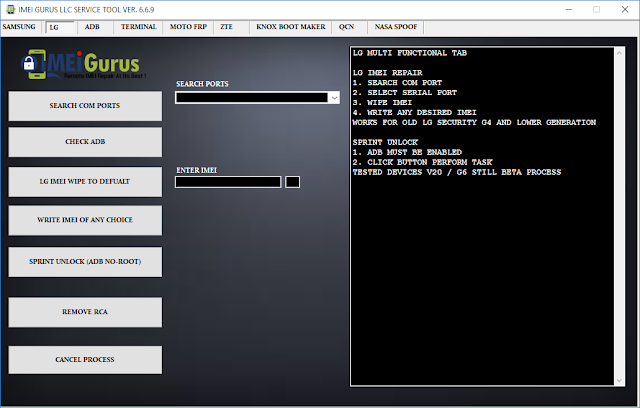Open the ZTE tab

227,27
